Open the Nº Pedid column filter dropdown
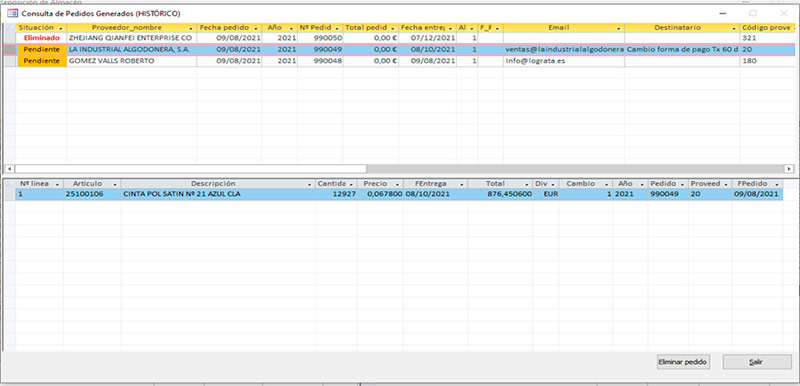Image resolution: width=800 pixels, height=386 pixels. [337, 28]
